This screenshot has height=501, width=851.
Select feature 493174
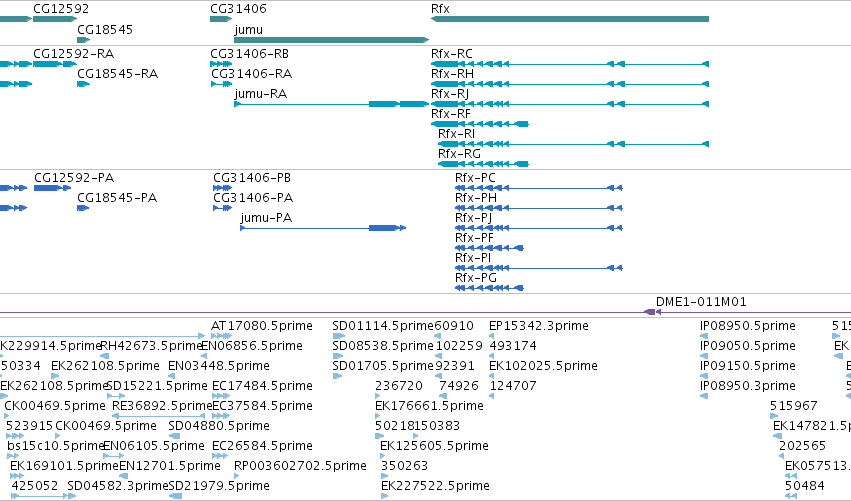point(513,346)
